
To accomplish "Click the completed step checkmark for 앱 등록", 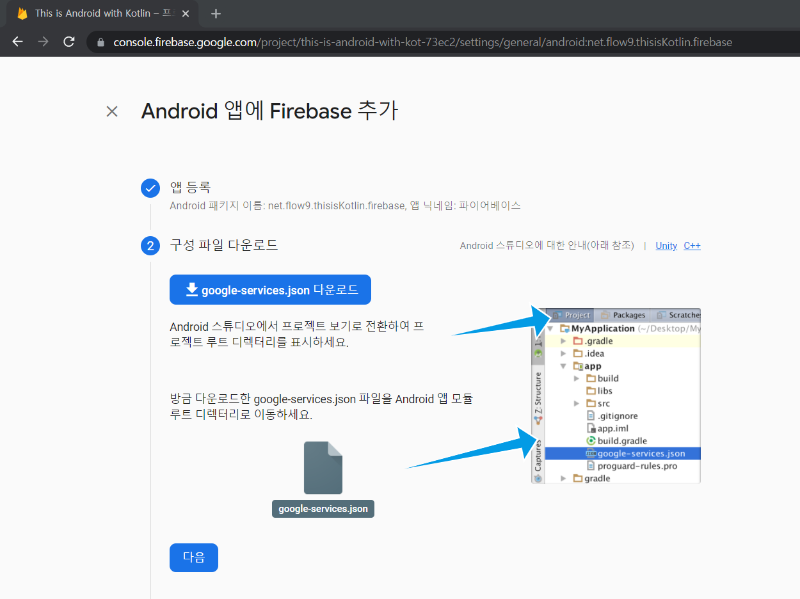I will pyautogui.click(x=150, y=188).
